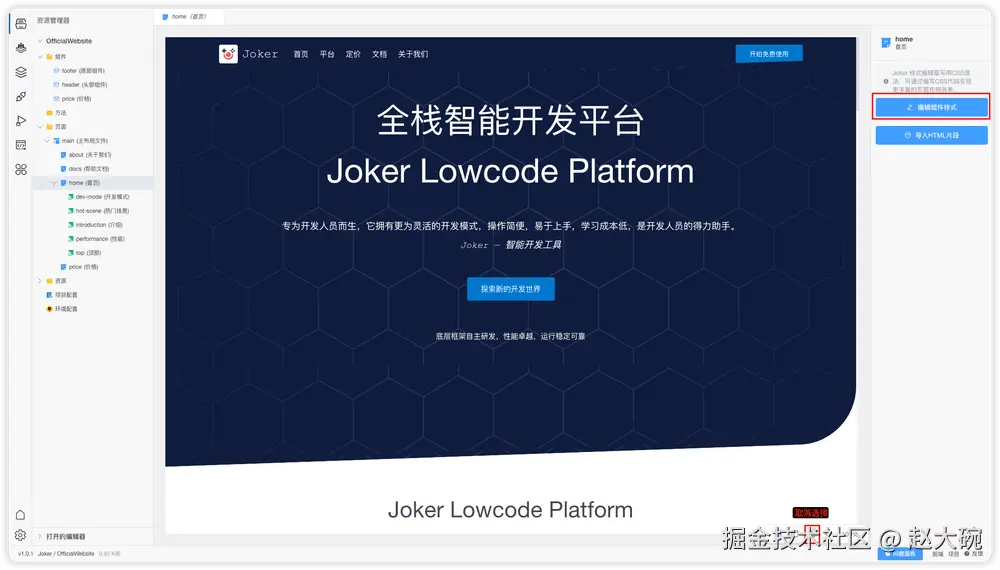Collapse the home (首页) tree node

pyautogui.click(x=54, y=183)
